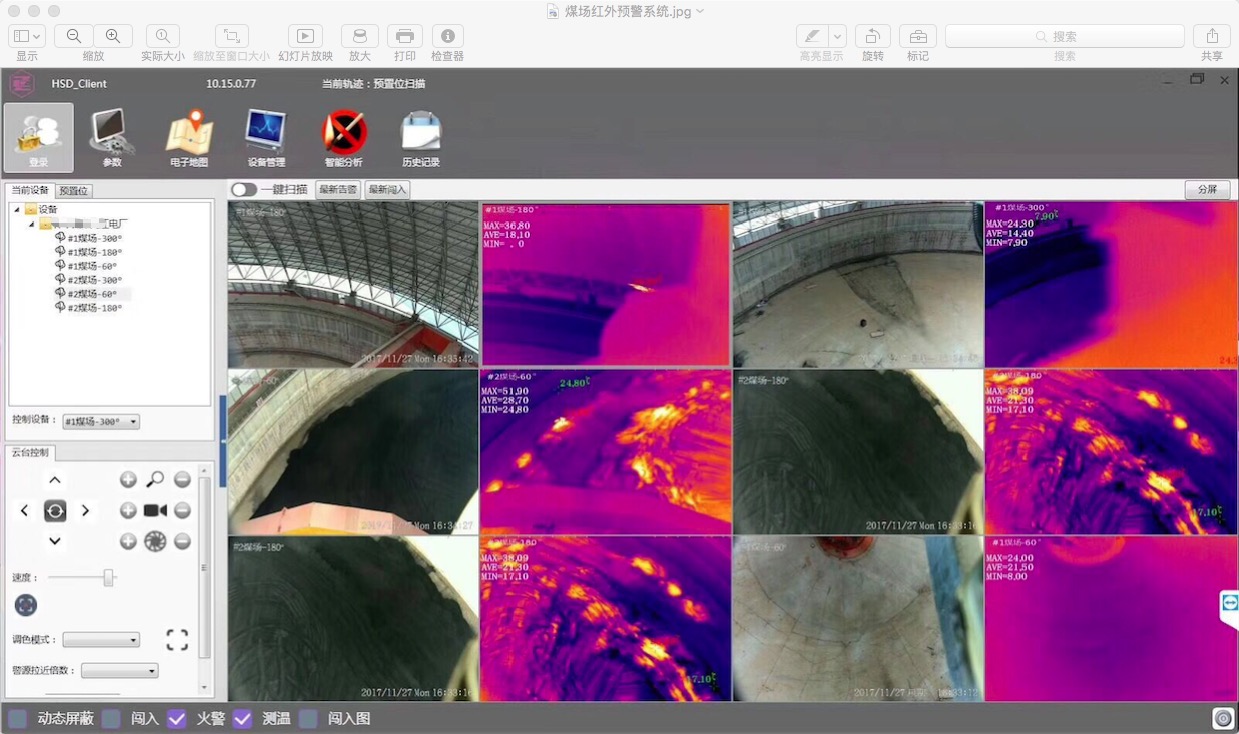Switch to the 预置位 tab
Screen dimensions: 1239x734
(x=74, y=190)
